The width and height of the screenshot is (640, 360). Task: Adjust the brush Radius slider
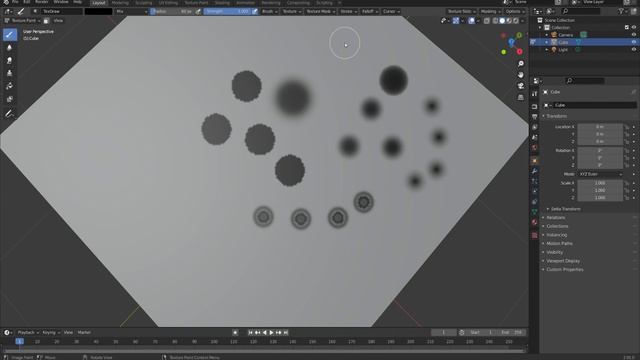click(172, 11)
